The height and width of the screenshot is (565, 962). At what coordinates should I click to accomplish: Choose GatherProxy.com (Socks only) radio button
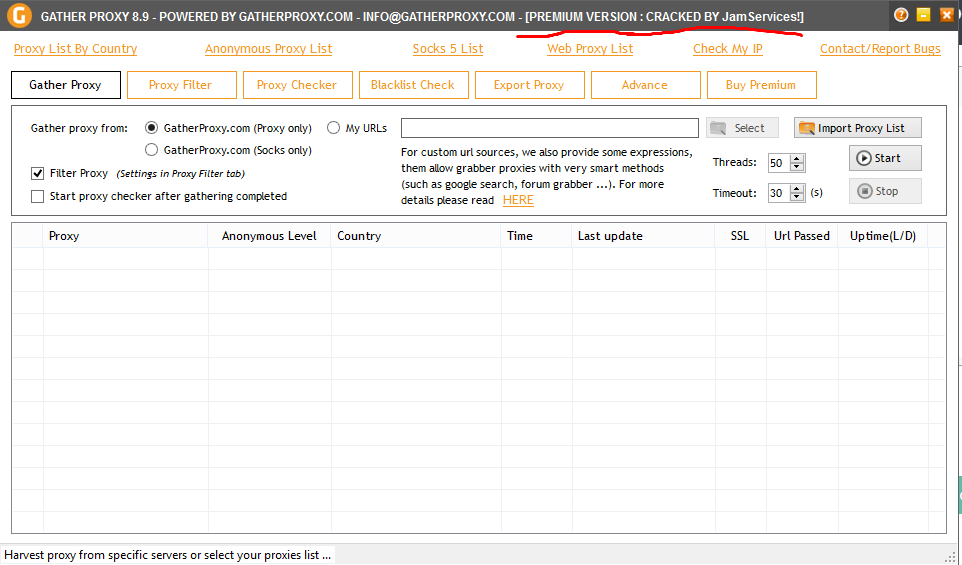pyautogui.click(x=152, y=150)
